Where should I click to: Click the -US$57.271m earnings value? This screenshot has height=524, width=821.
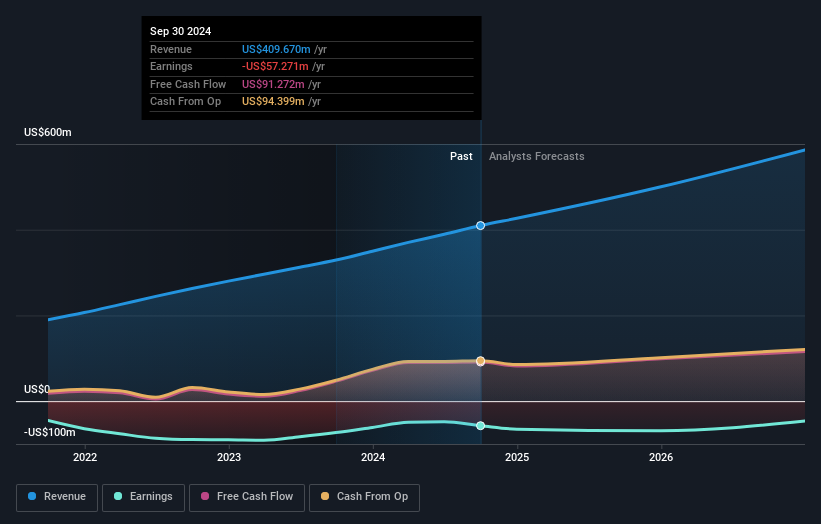click(x=275, y=66)
